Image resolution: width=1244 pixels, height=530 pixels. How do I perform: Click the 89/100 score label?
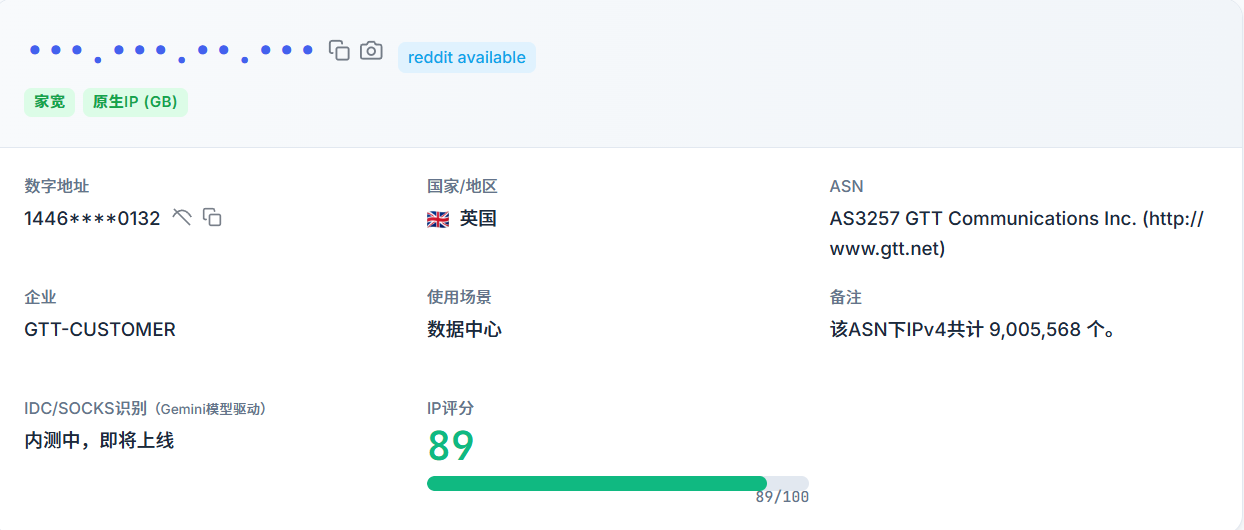pyautogui.click(x=782, y=497)
